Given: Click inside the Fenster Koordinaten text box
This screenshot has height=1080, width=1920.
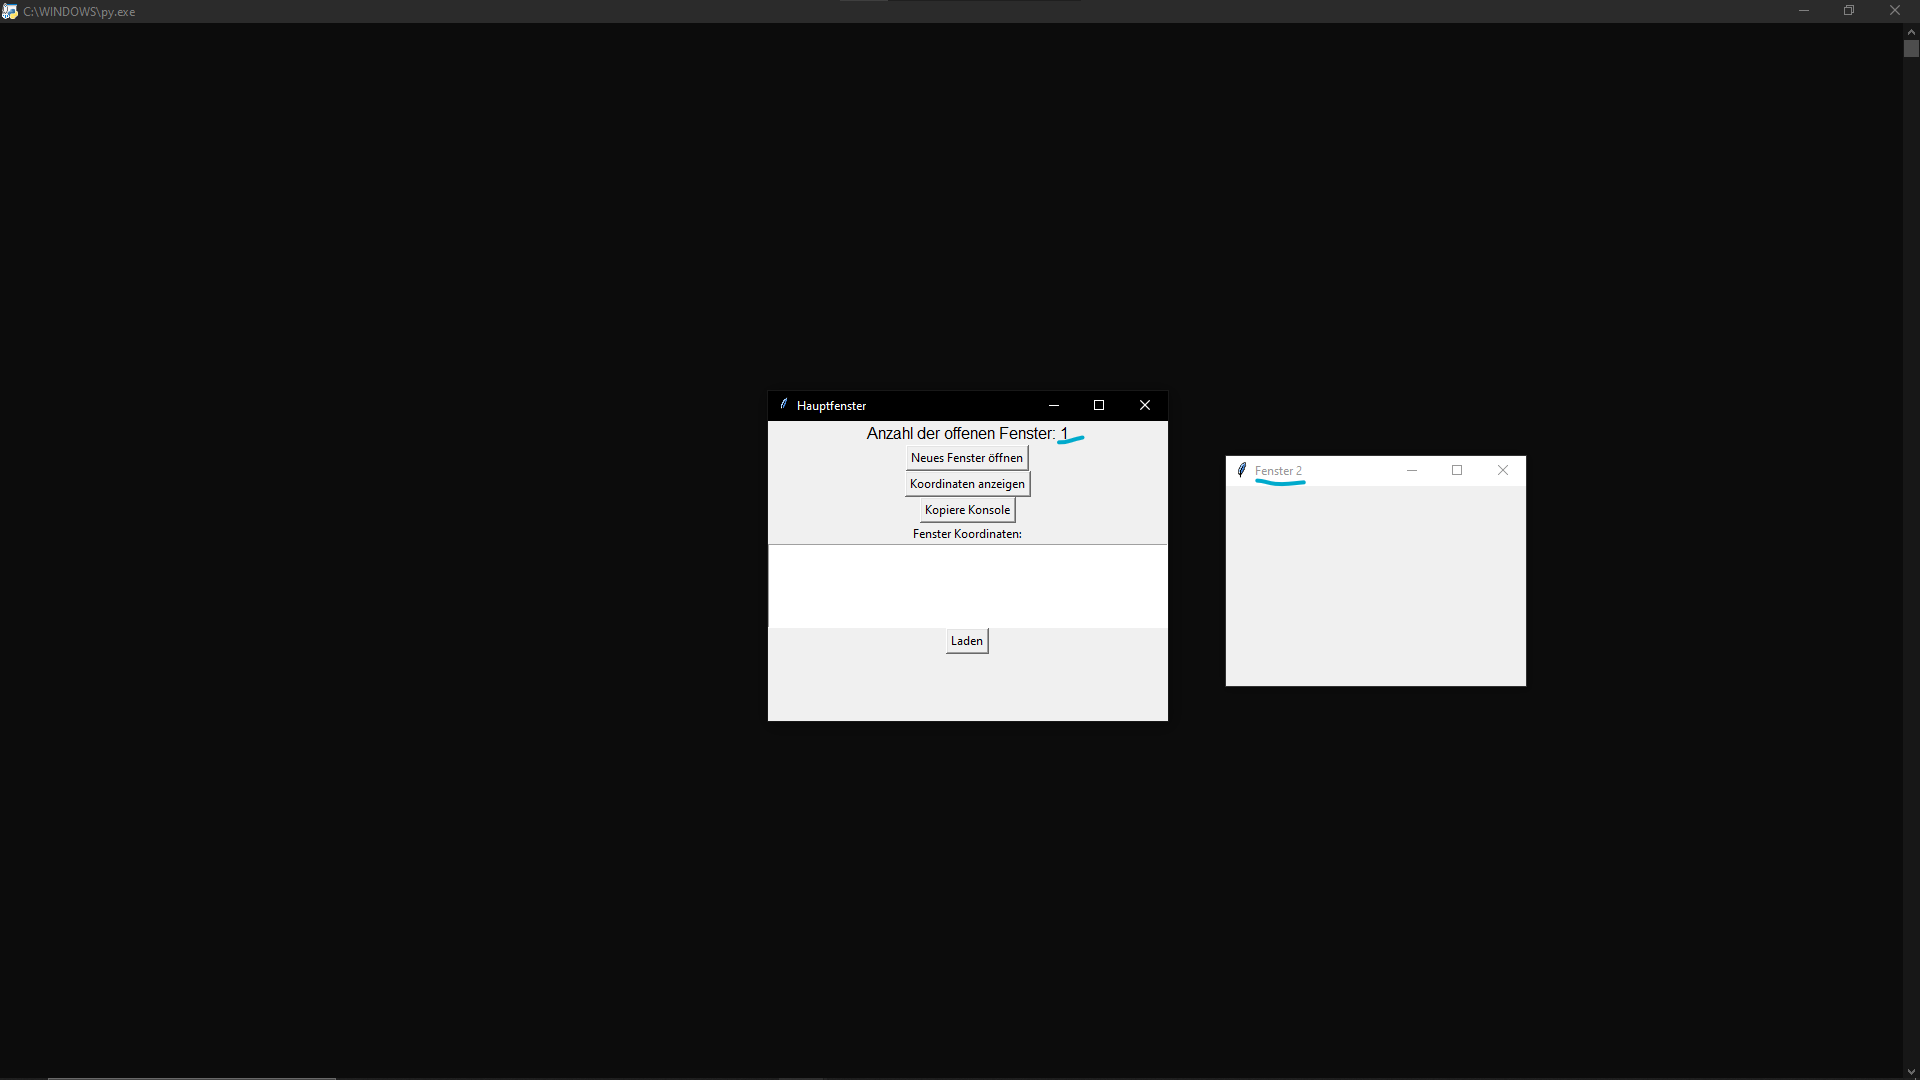Looking at the screenshot, I should (966, 586).
